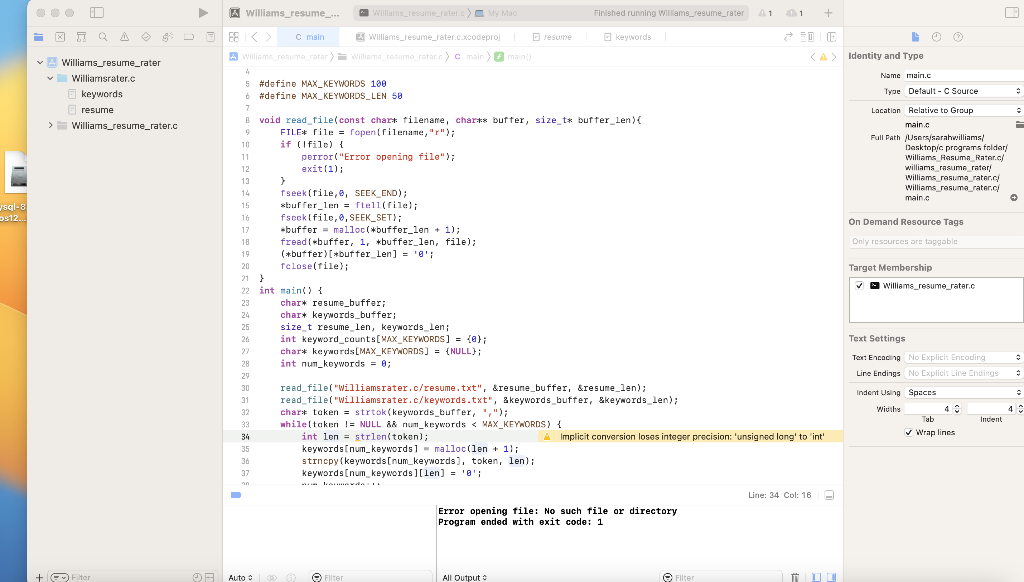Open the Type dropdown Default - C Source
The image size is (1024, 582).
963,91
